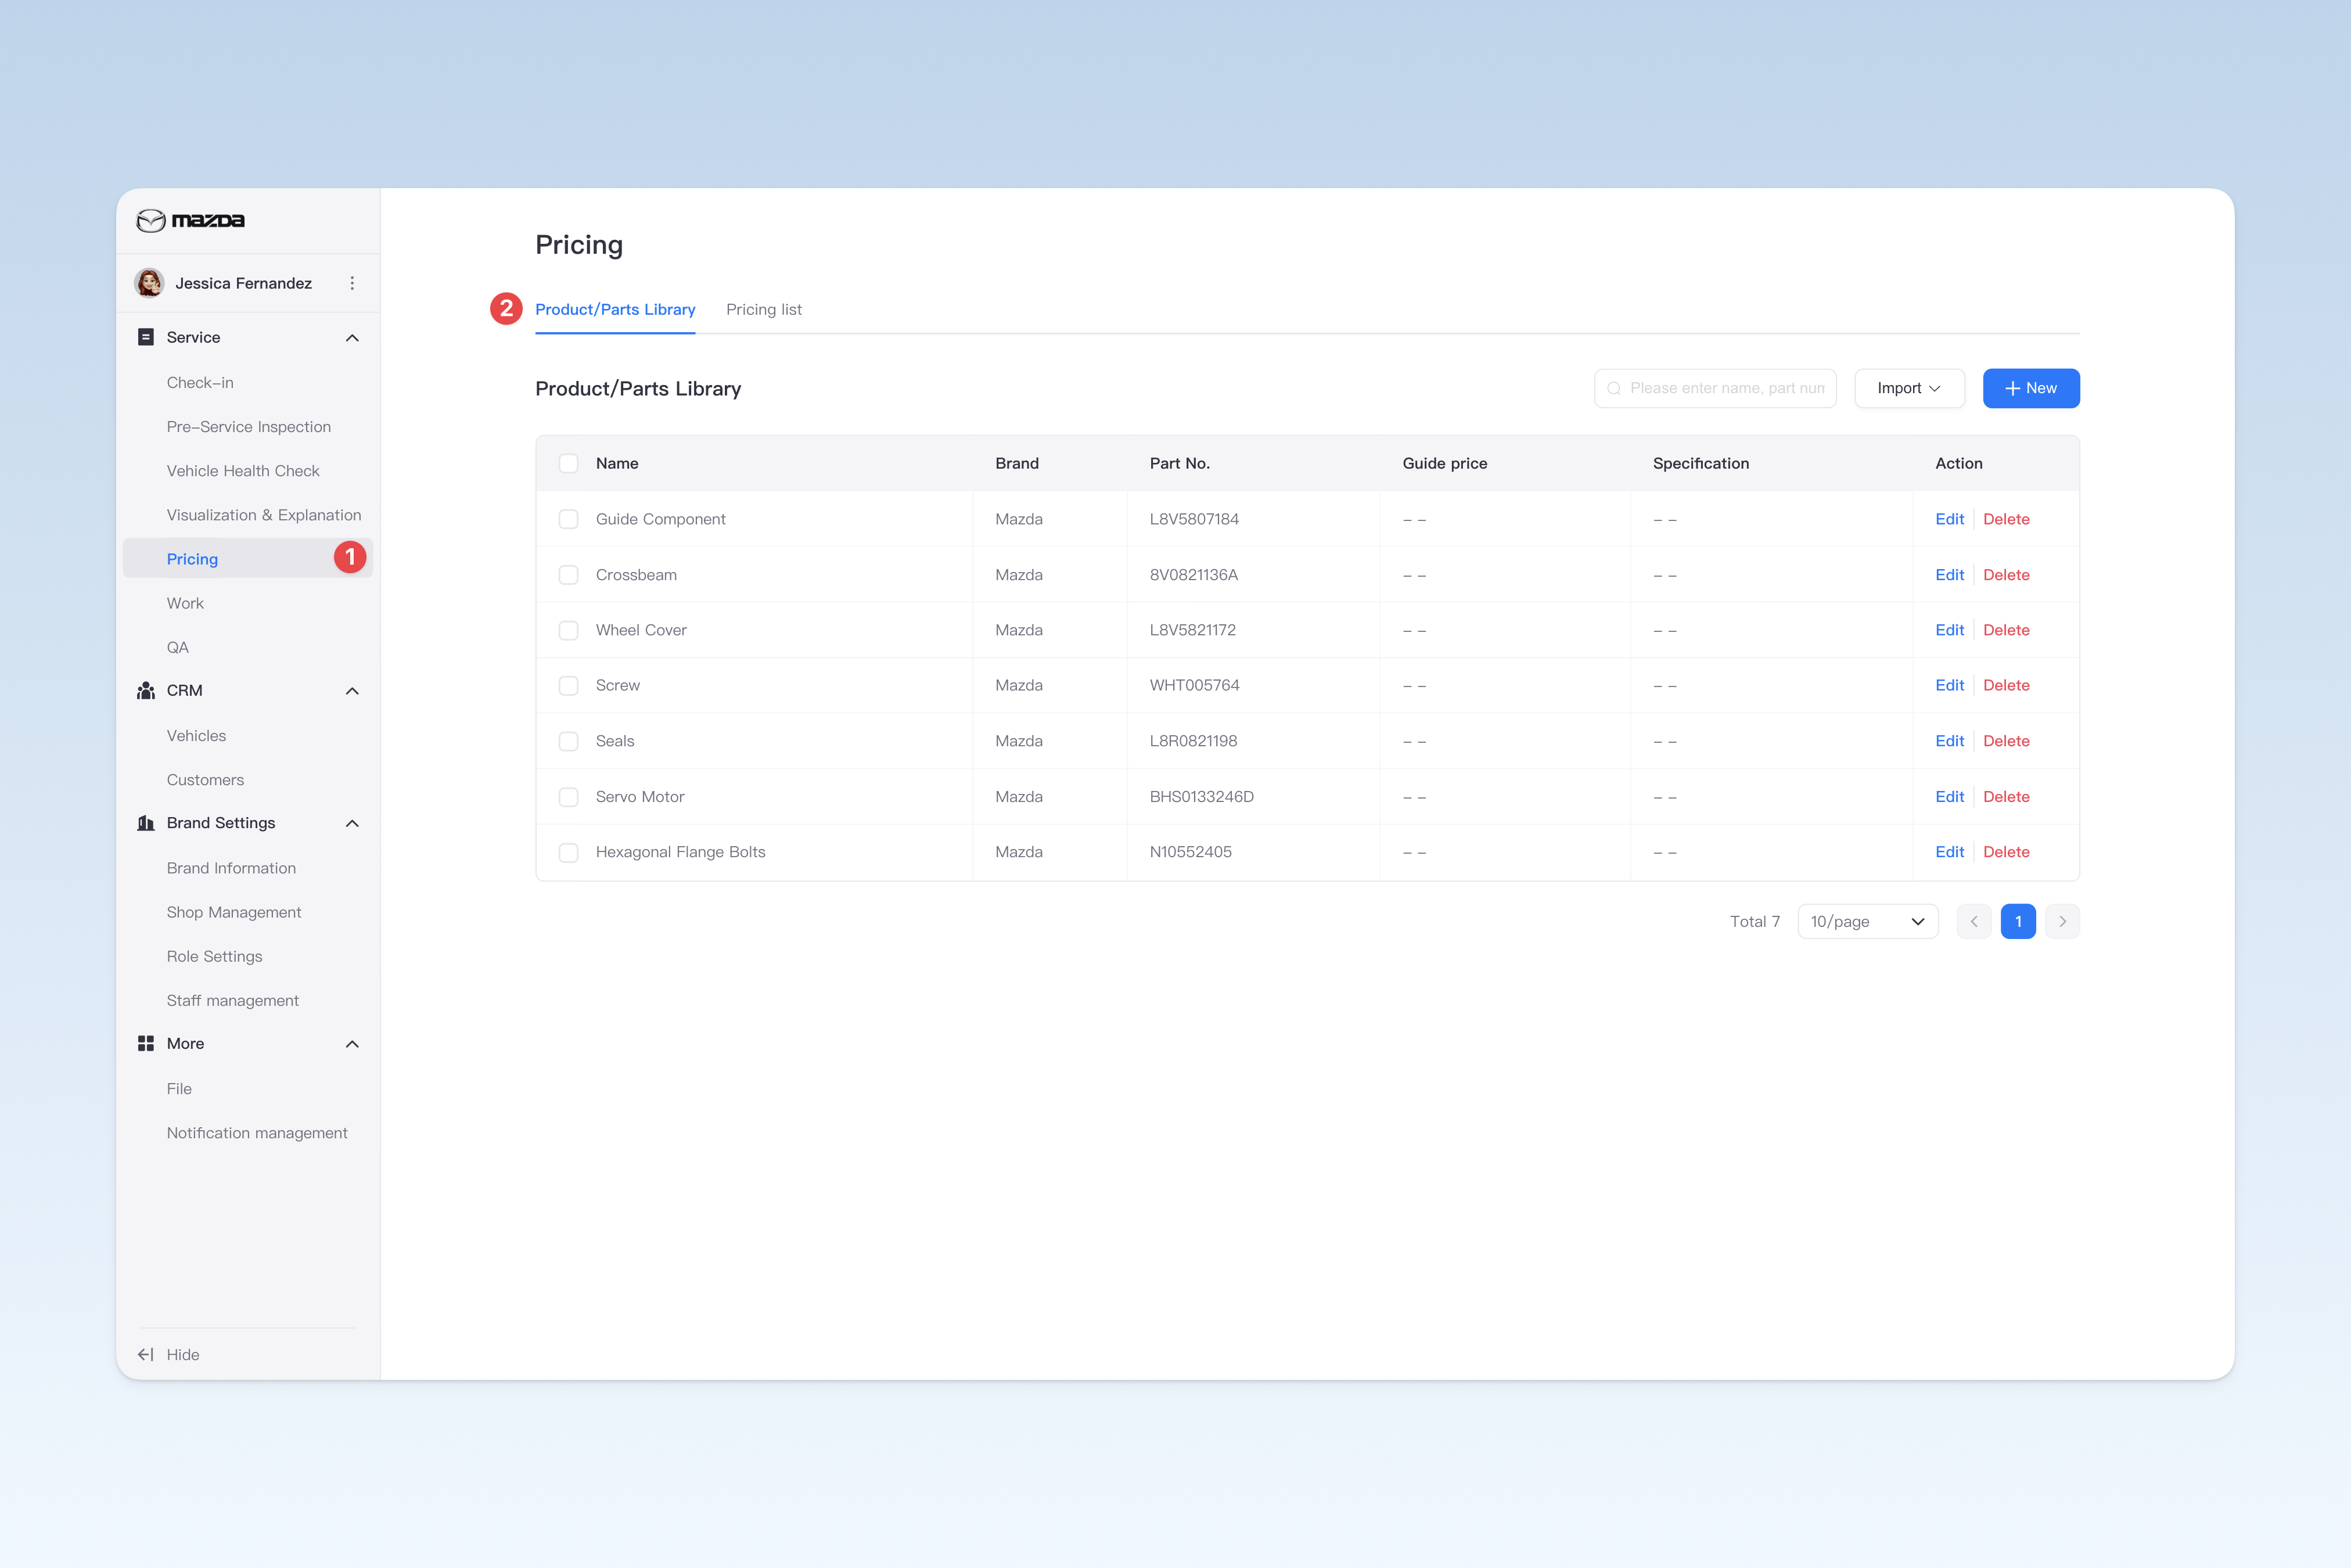The width and height of the screenshot is (2351, 1568).
Task: Check the Hexagonal Flange Bolts checkbox
Action: click(568, 852)
